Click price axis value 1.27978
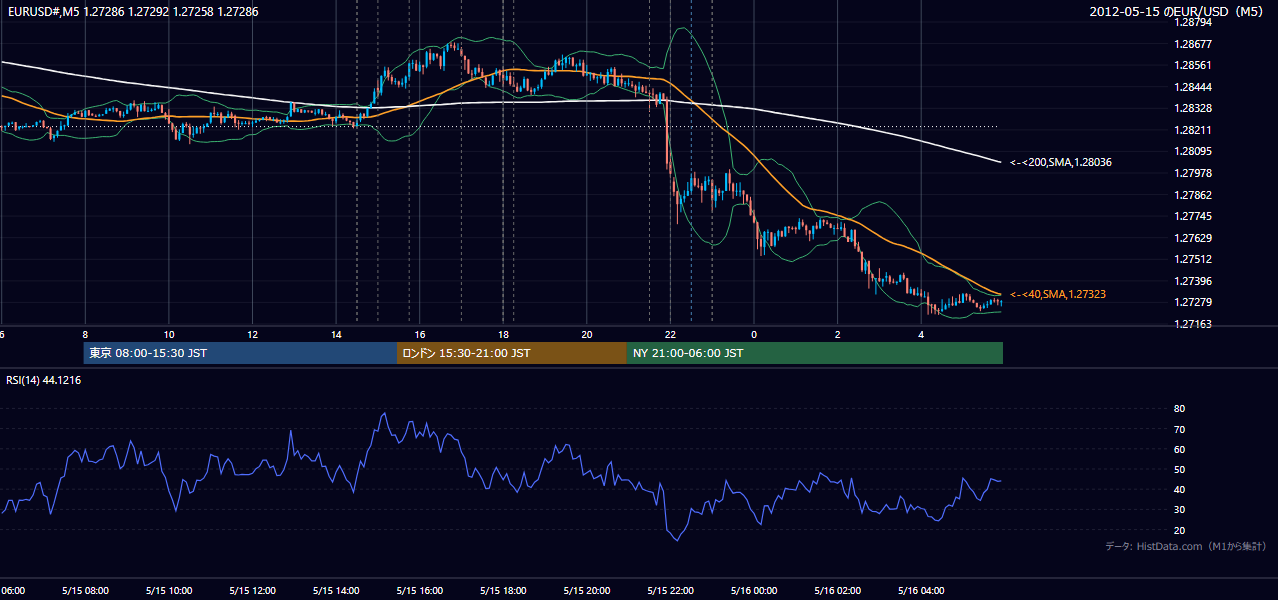The width and height of the screenshot is (1278, 600). pyautogui.click(x=1193, y=173)
